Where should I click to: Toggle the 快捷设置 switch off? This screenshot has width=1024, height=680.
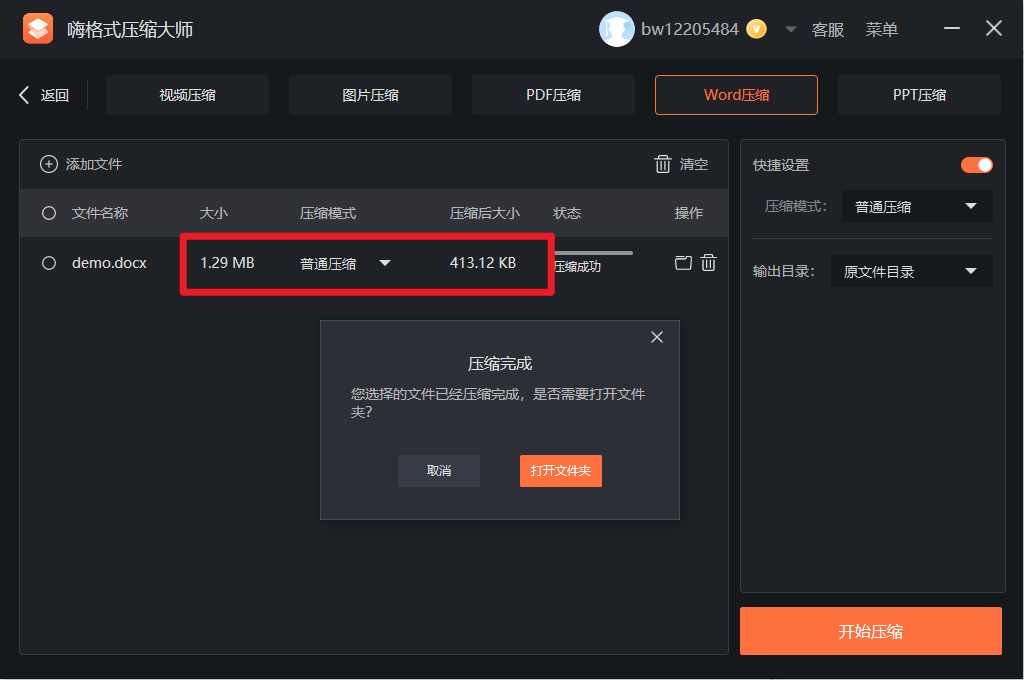tap(976, 165)
